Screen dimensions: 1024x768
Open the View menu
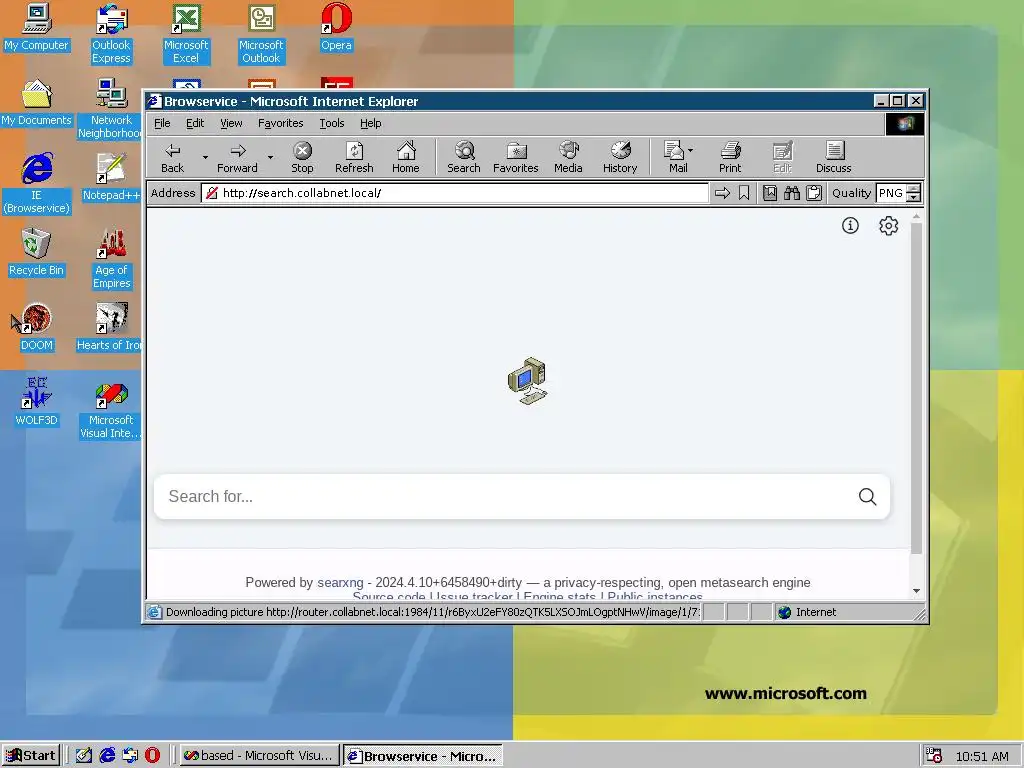[x=231, y=123]
